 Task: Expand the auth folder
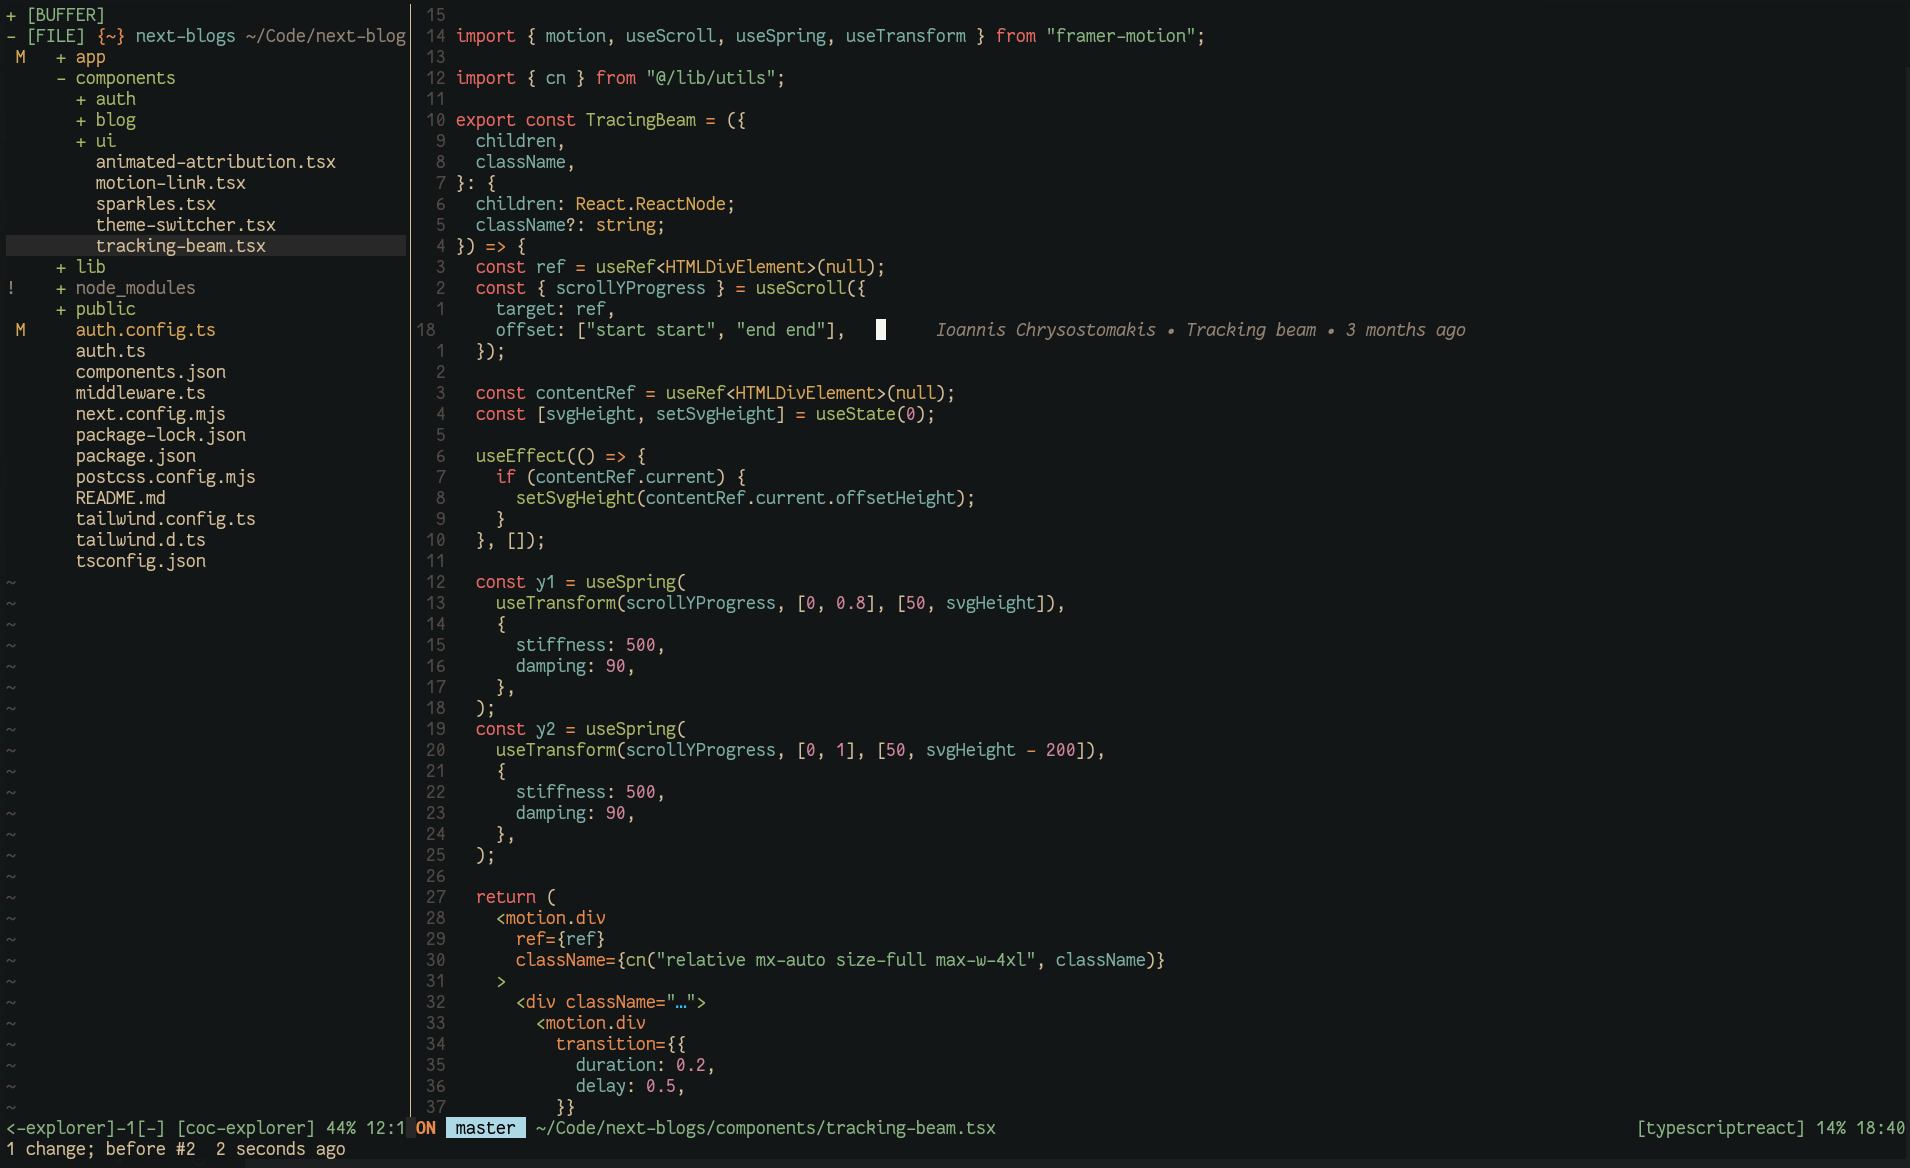(81, 99)
